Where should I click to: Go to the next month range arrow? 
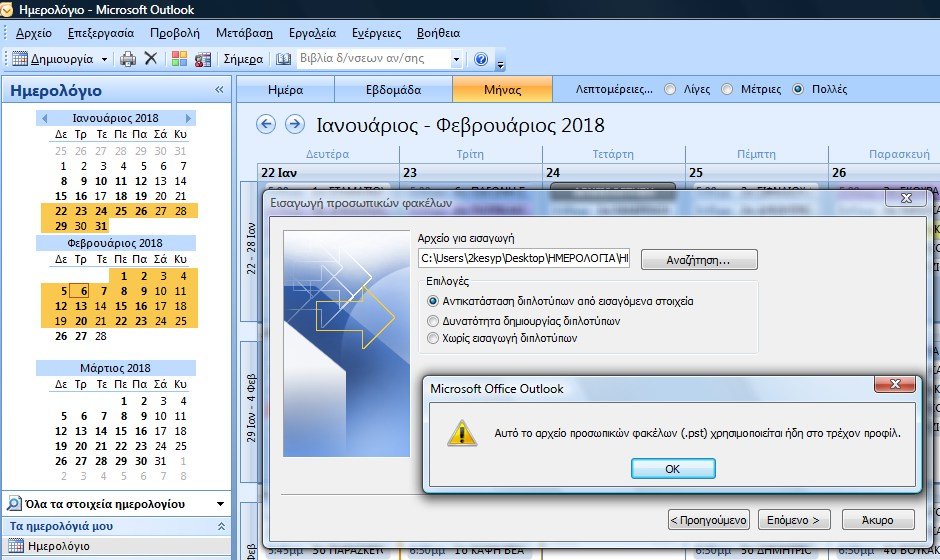coord(294,124)
